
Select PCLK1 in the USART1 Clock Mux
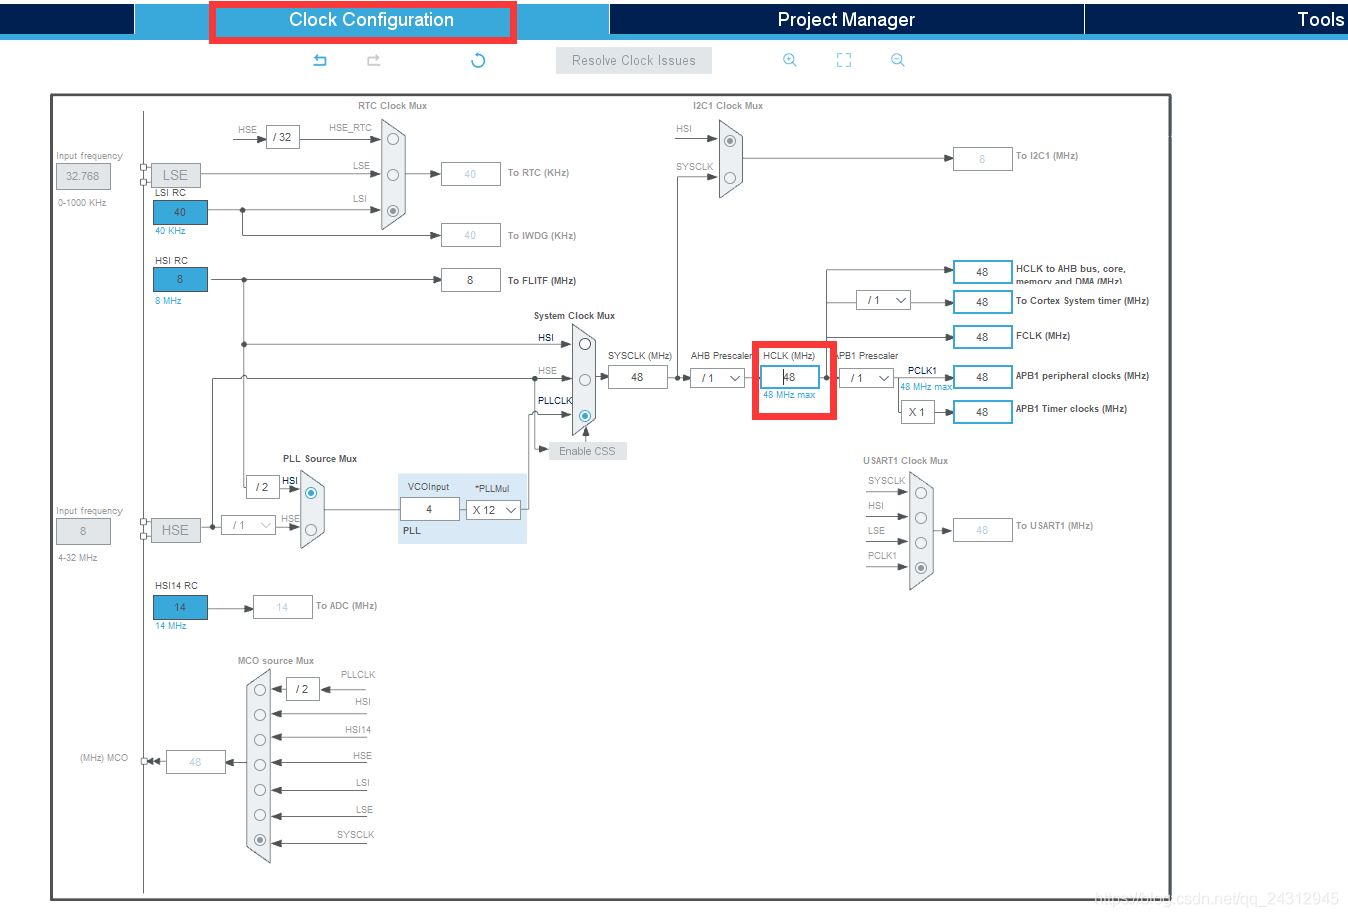[921, 568]
